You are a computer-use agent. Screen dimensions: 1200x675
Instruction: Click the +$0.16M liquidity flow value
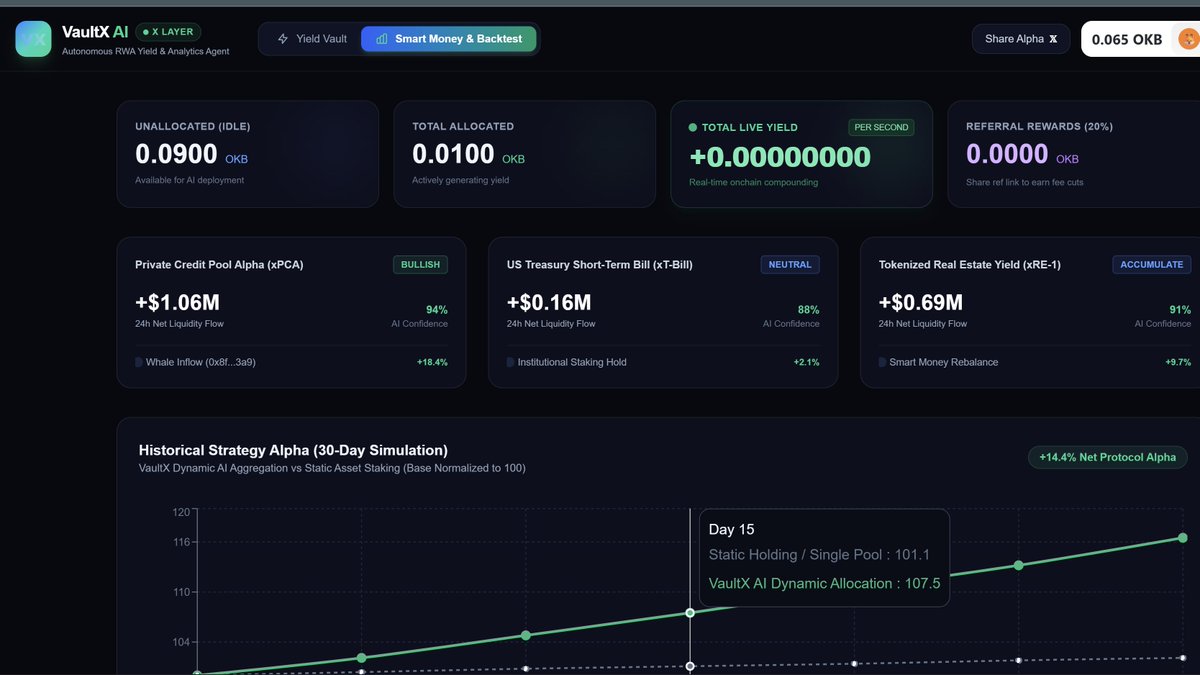pyautogui.click(x=549, y=302)
